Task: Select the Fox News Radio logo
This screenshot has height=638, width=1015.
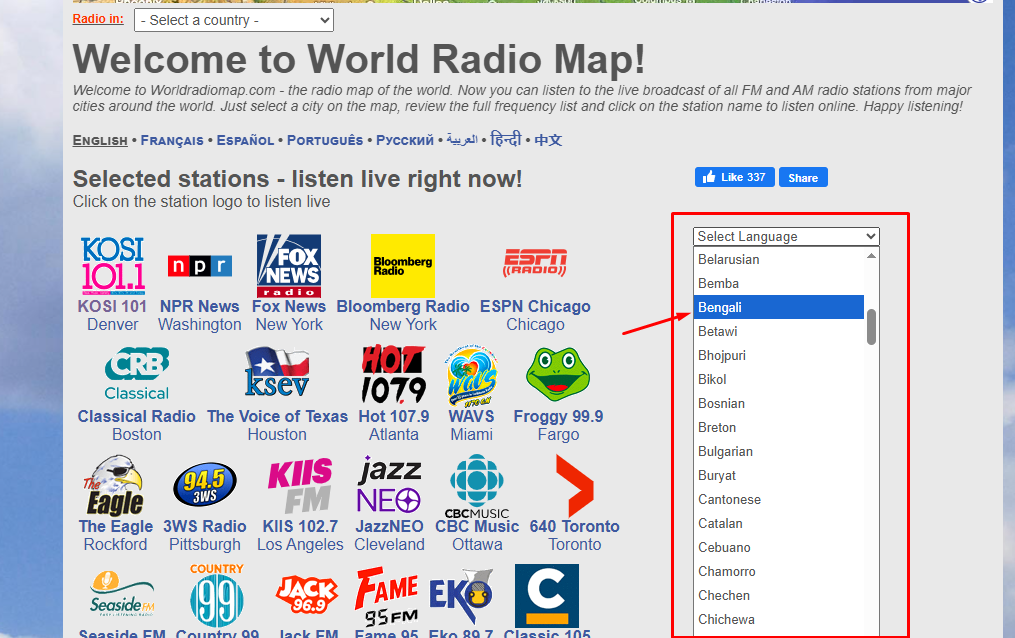Action: point(288,265)
